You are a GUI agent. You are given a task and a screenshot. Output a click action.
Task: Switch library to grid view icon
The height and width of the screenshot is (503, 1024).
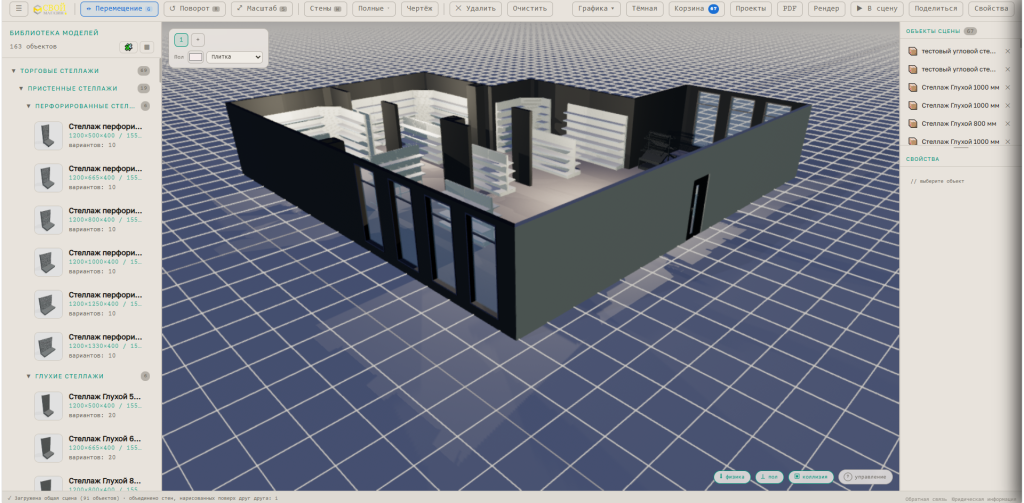(x=147, y=47)
